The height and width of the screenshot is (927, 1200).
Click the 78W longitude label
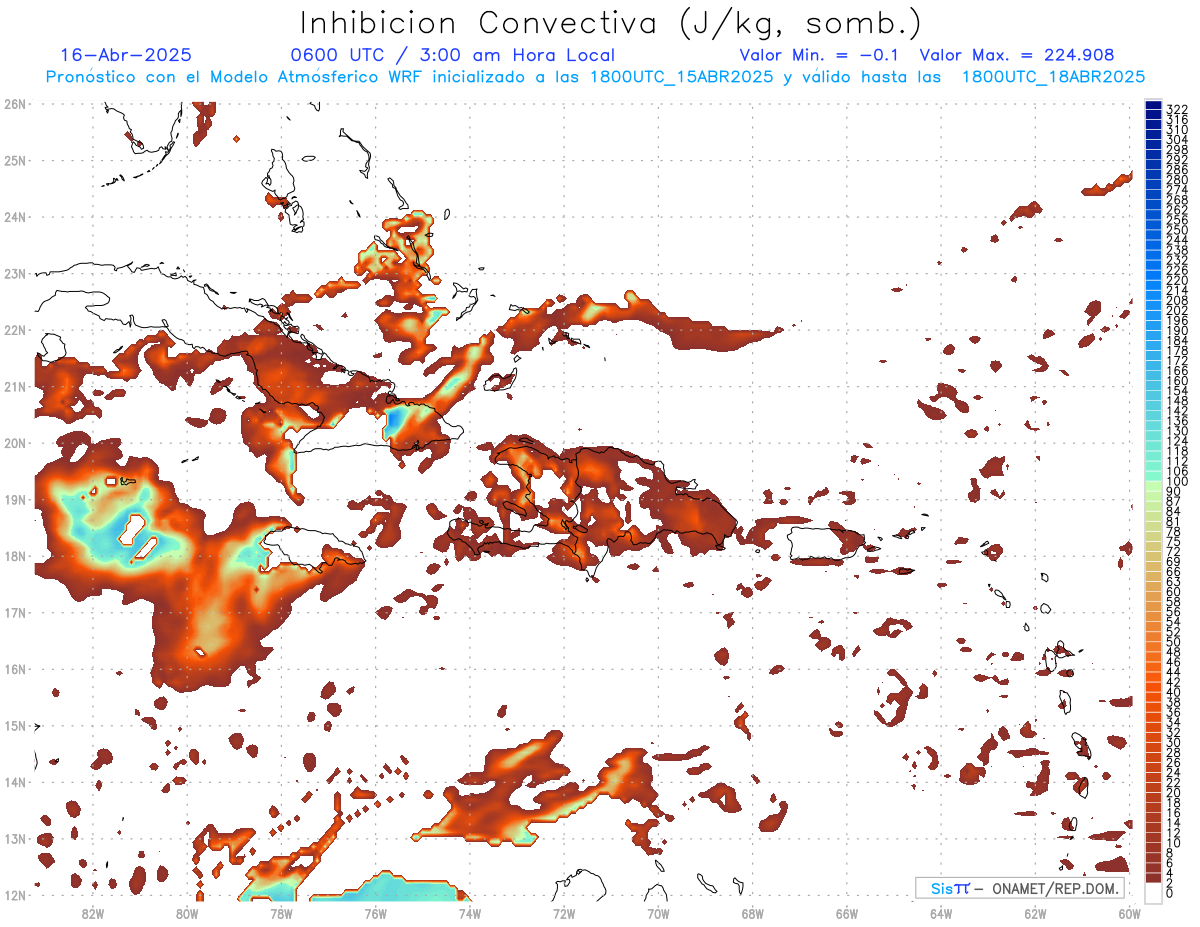[x=281, y=913]
